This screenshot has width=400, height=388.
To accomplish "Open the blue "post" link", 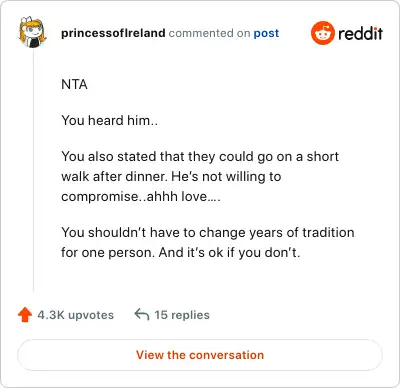I will [266, 33].
